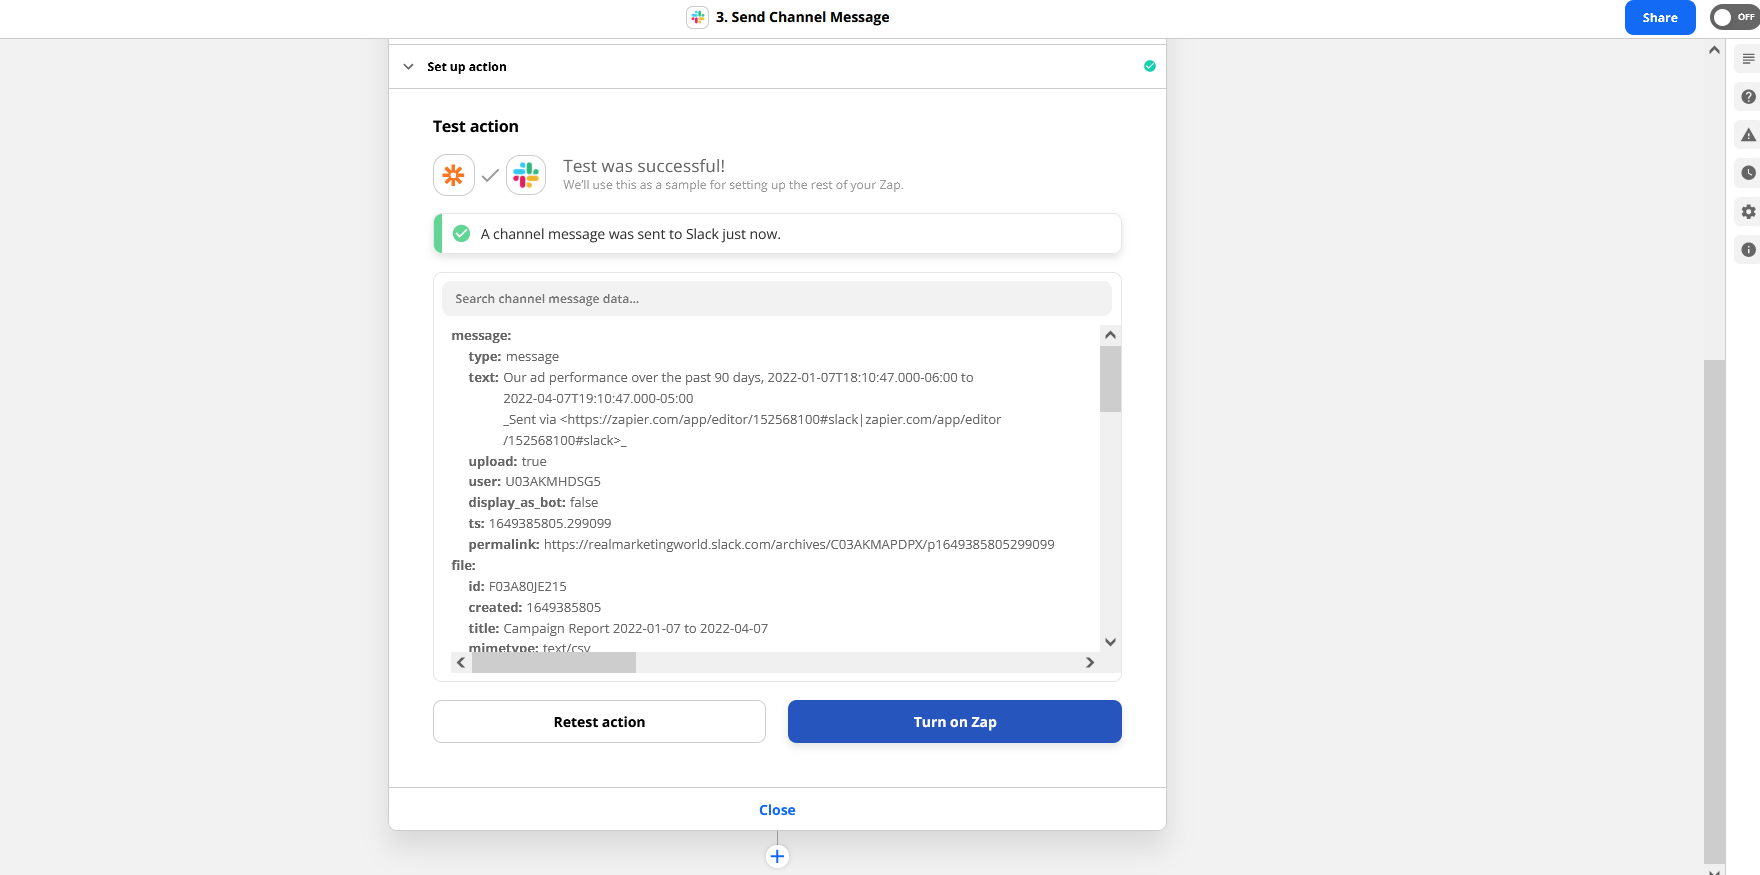This screenshot has width=1760, height=875.
Task: Open the help question mark panel
Action: click(x=1748, y=97)
